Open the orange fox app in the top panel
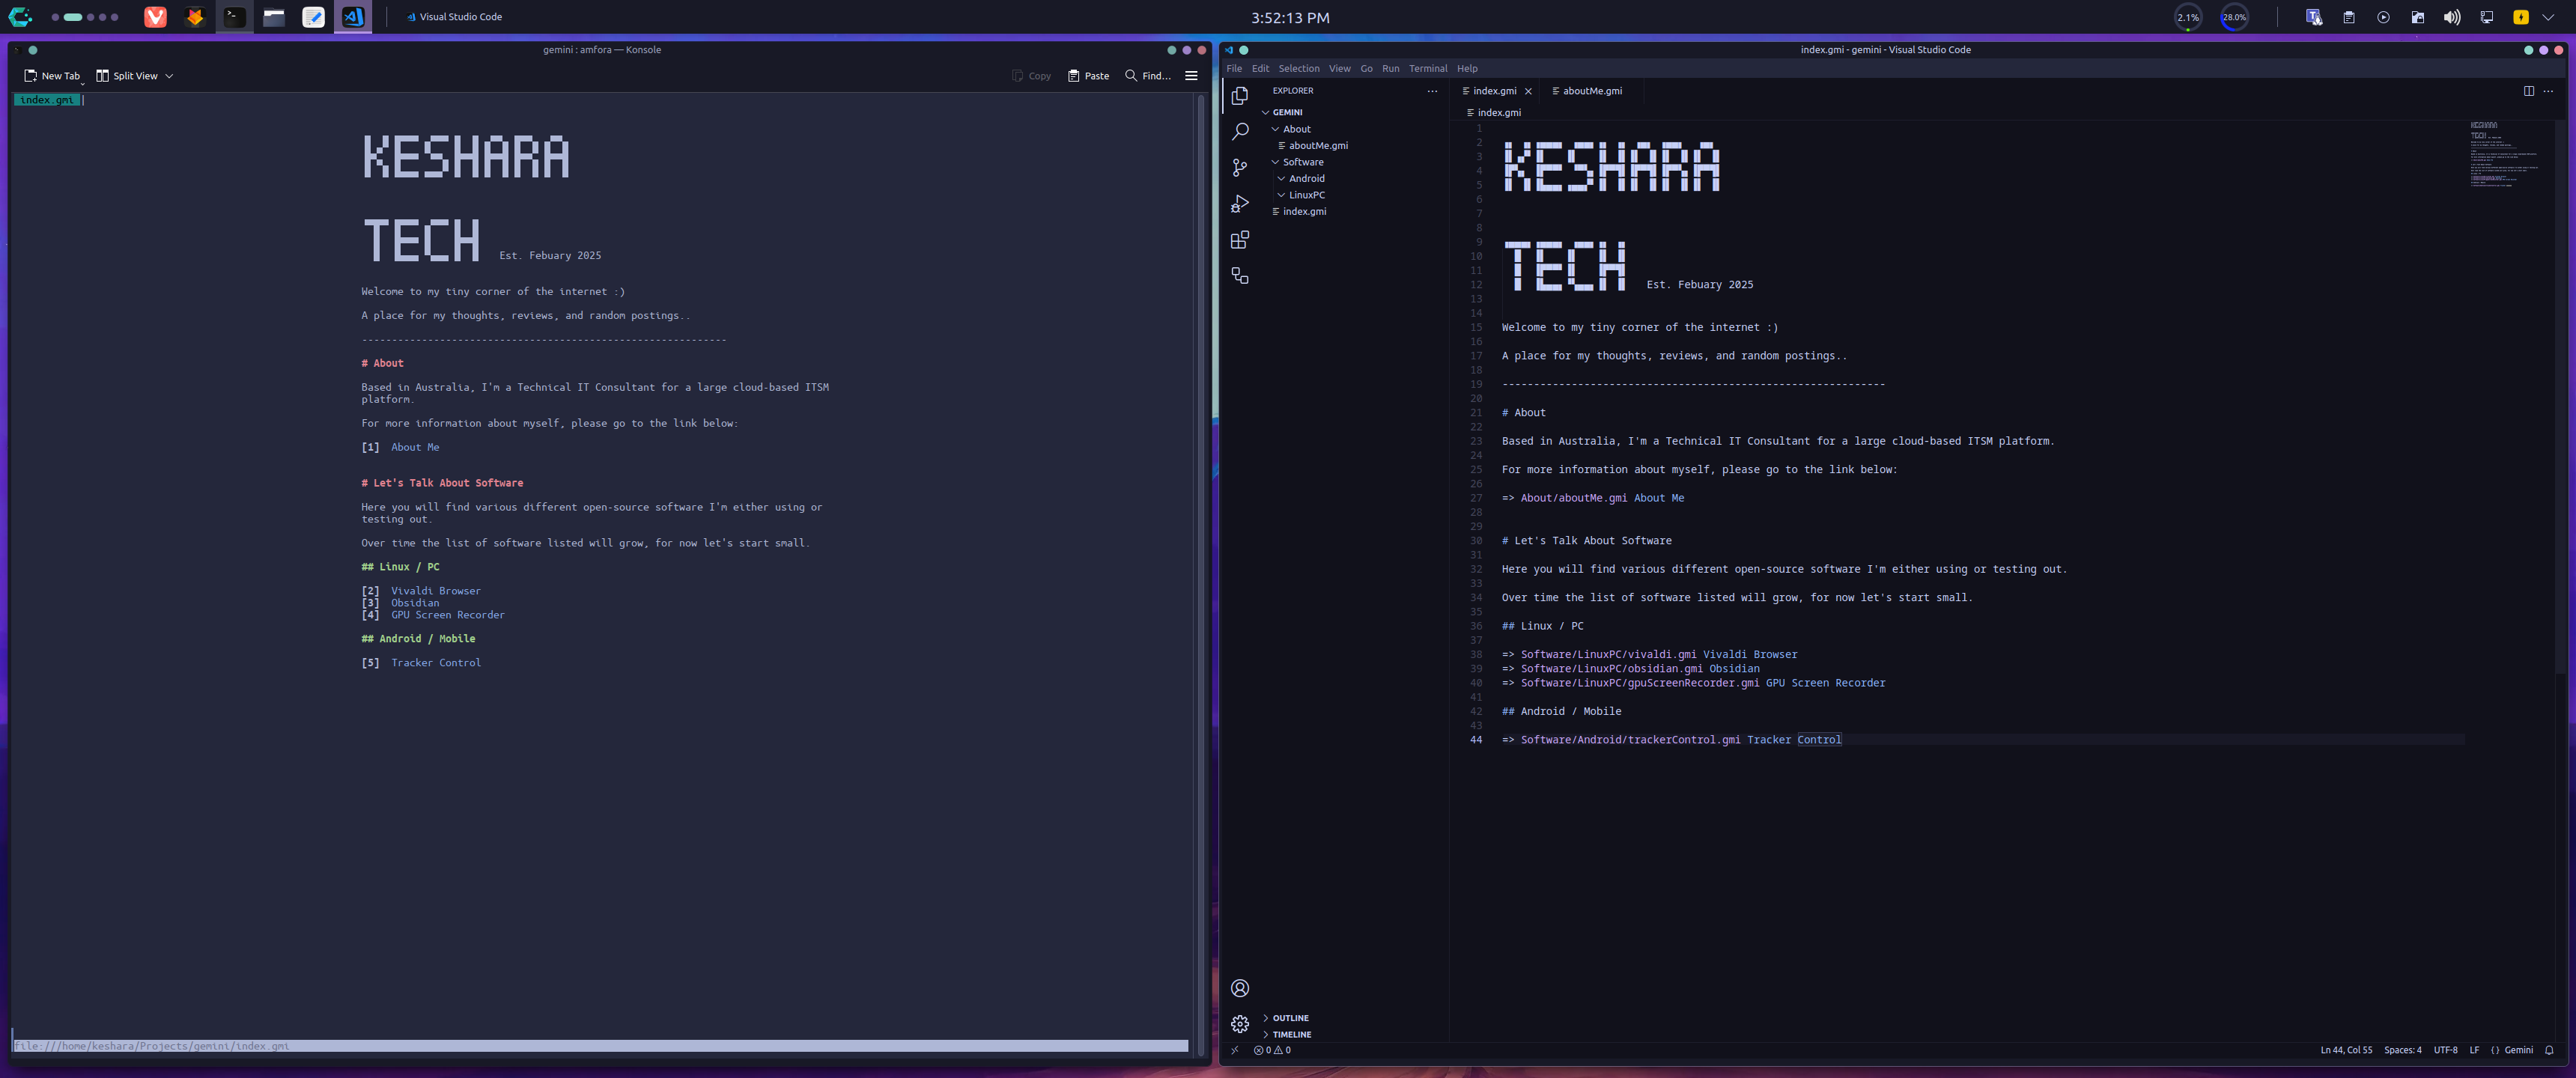The width and height of the screenshot is (2576, 1078). [194, 17]
